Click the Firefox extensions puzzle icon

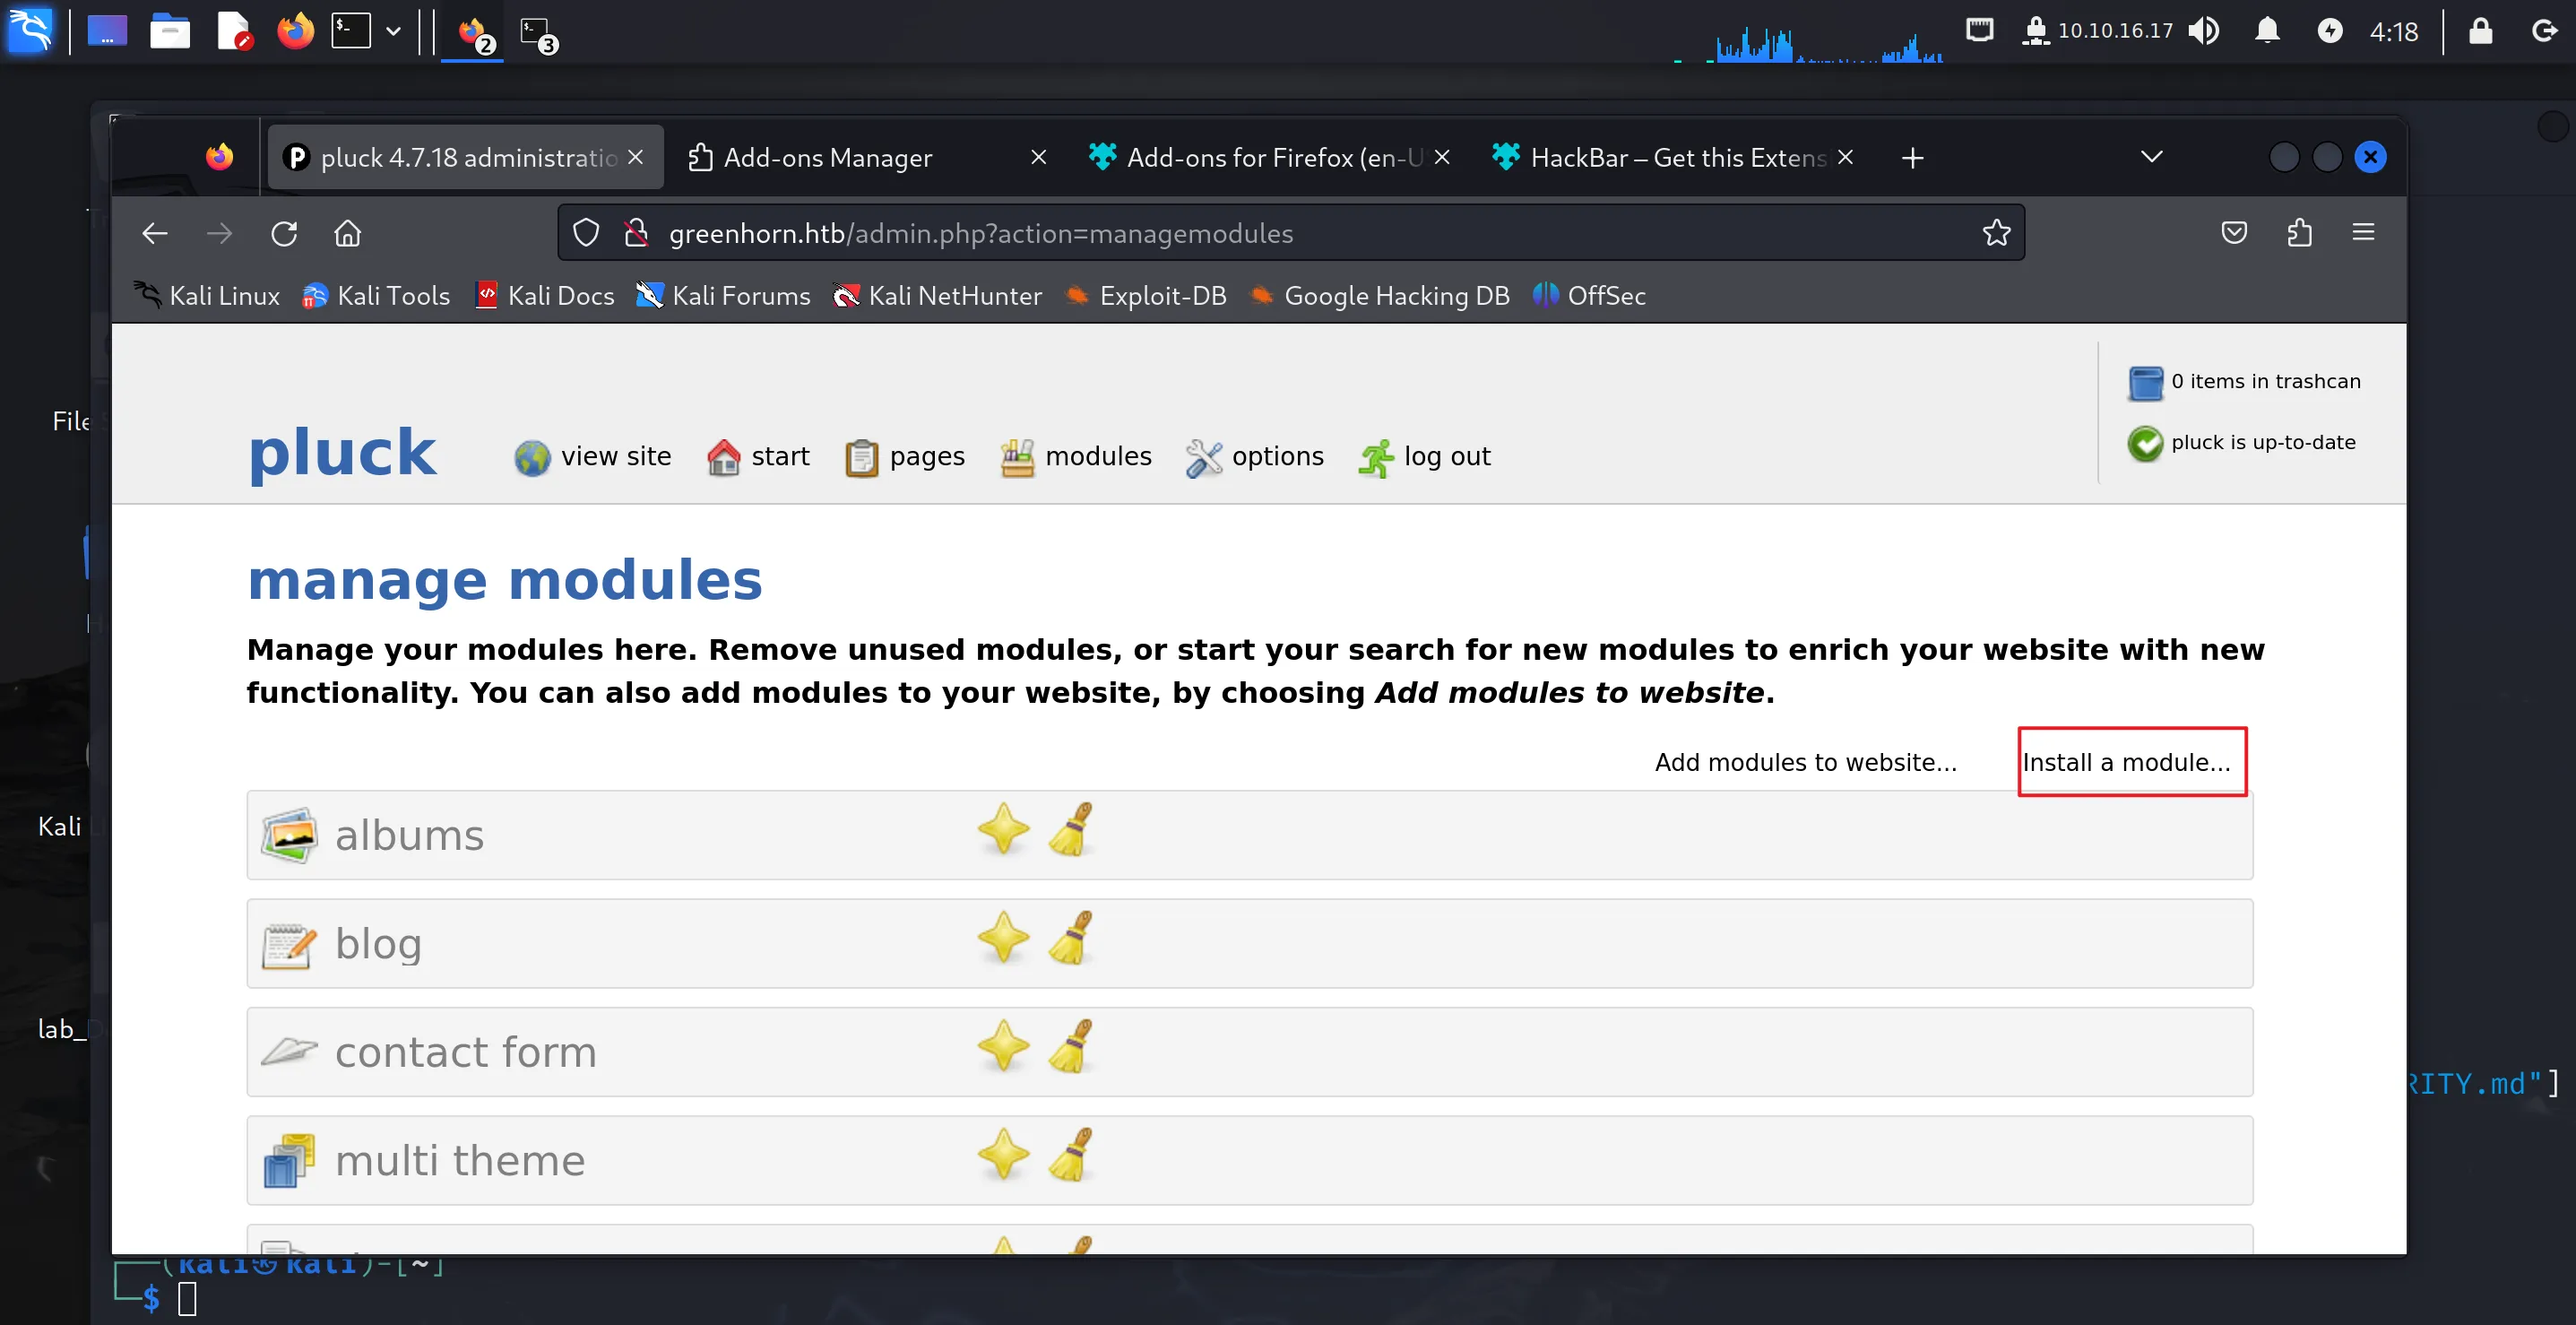click(2299, 233)
